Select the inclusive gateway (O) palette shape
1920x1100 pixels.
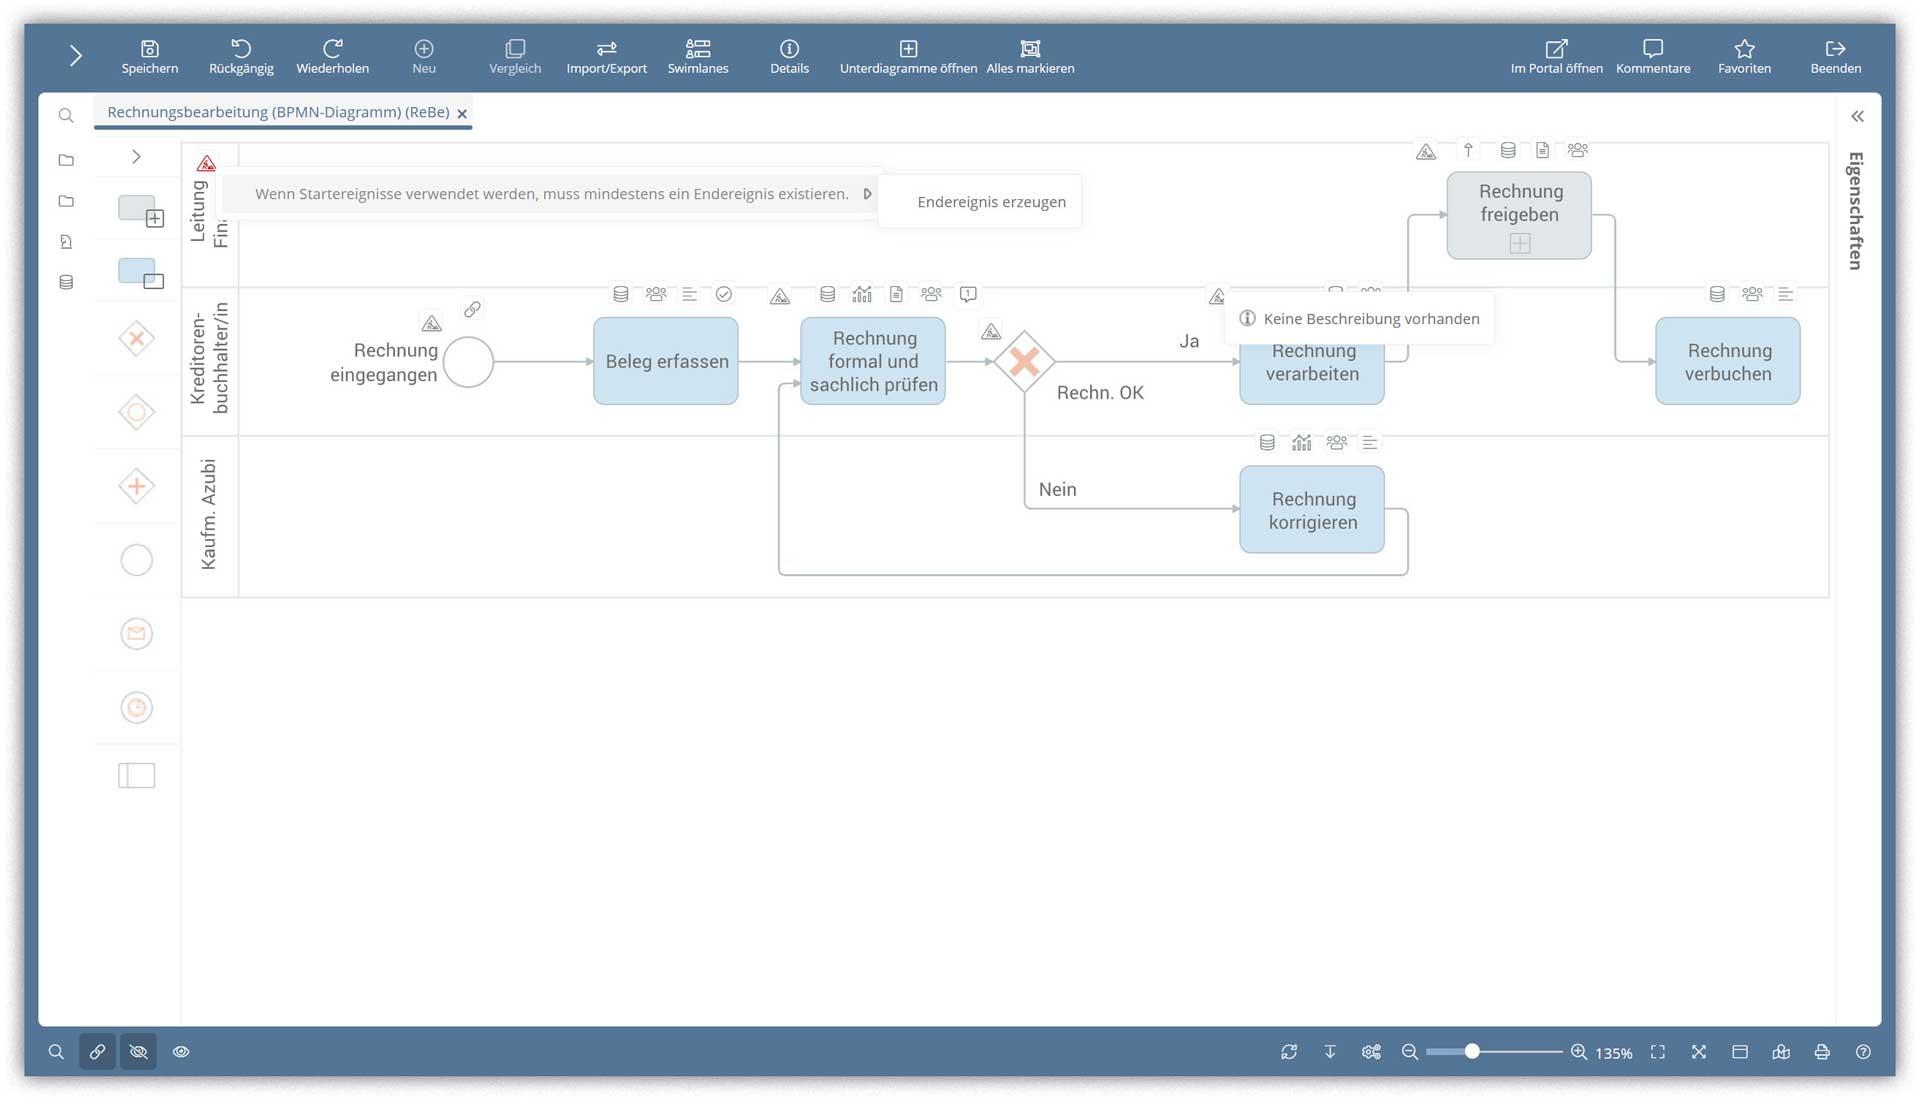click(137, 412)
